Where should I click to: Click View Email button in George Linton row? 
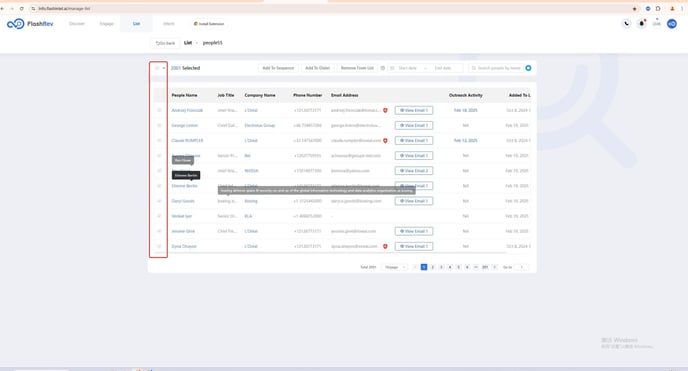coord(414,125)
